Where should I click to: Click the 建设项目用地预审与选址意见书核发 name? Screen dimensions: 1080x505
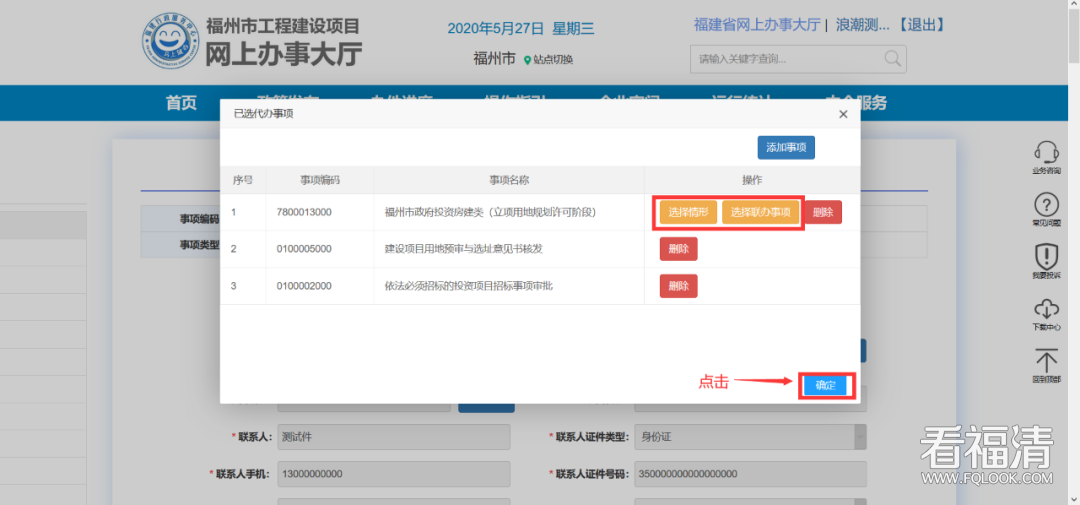(464, 249)
